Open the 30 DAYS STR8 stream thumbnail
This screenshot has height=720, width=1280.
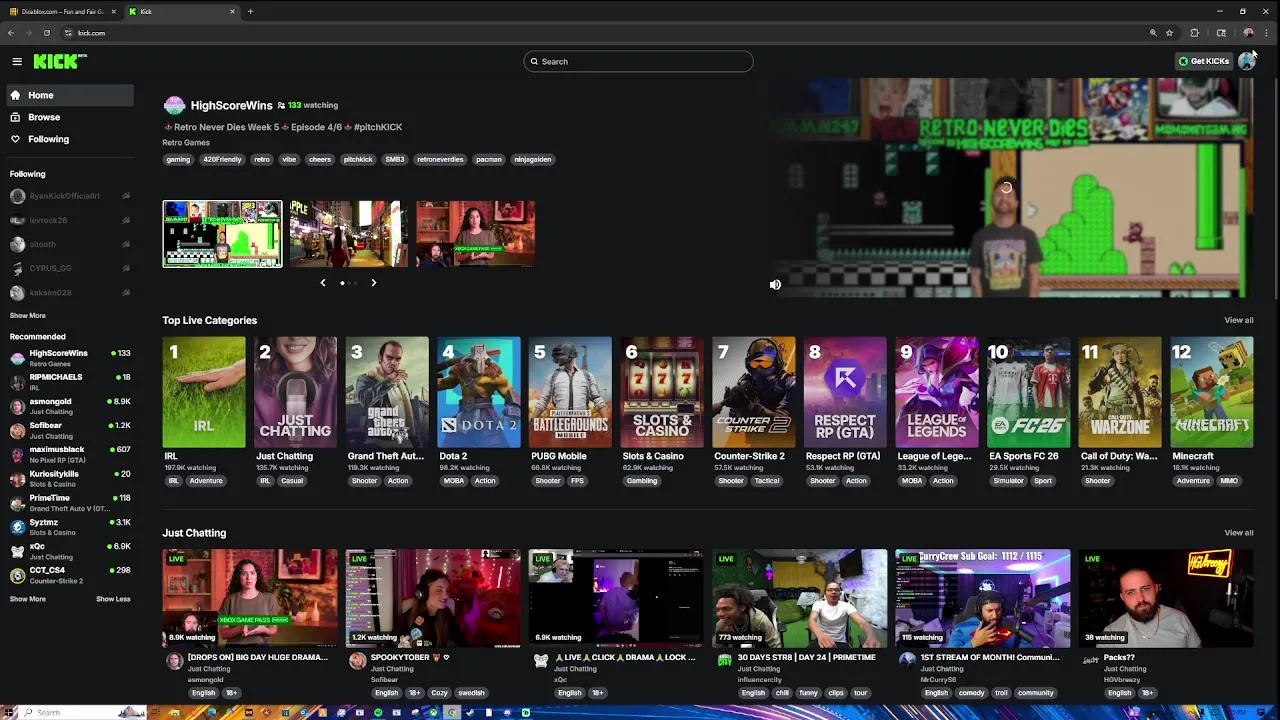[x=800, y=598]
